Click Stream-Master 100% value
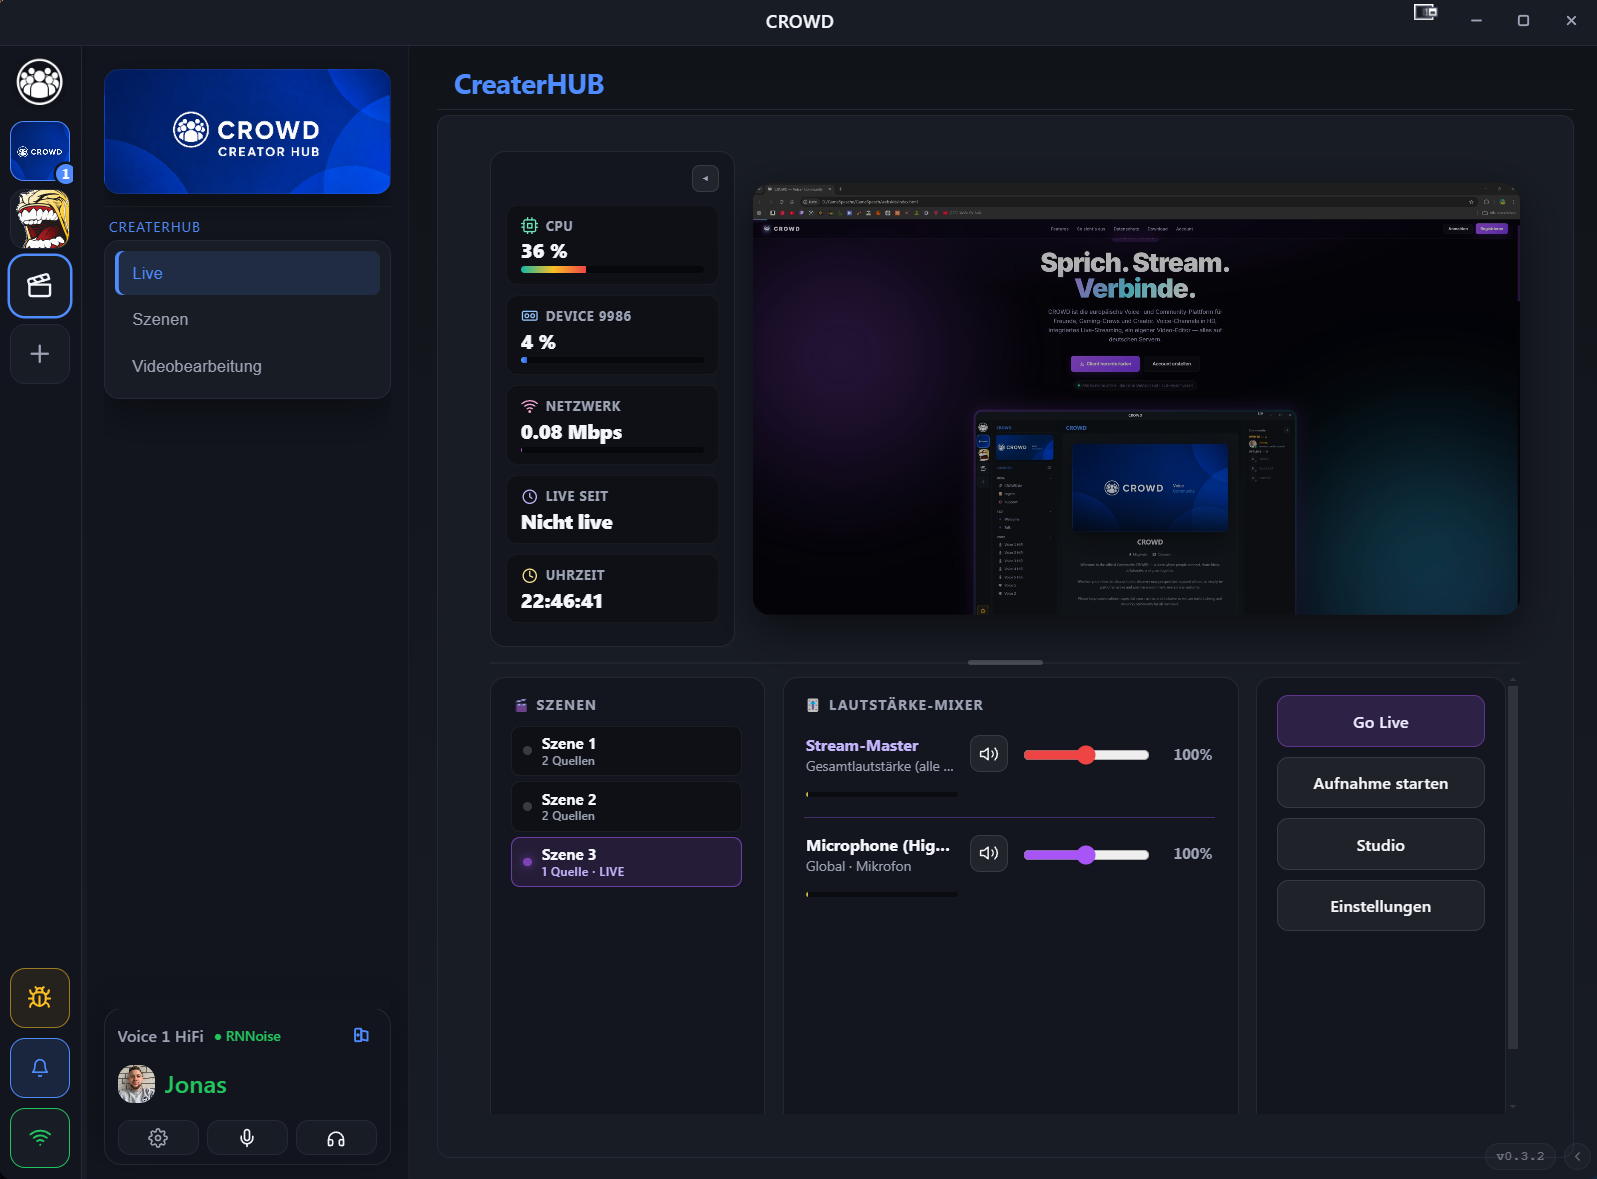 click(1192, 755)
